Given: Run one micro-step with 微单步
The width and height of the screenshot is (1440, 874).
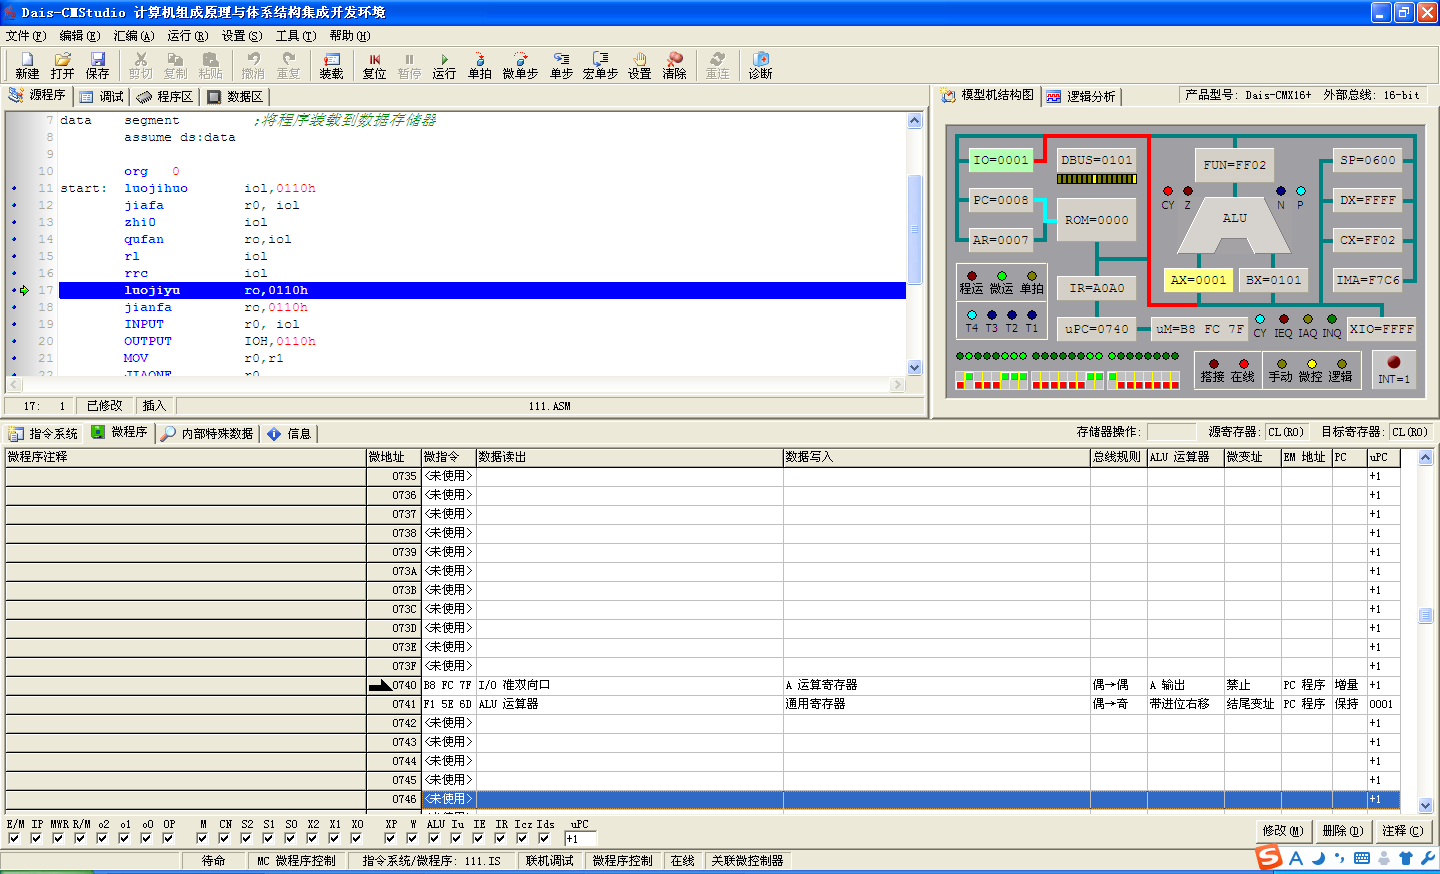Looking at the screenshot, I should point(520,66).
